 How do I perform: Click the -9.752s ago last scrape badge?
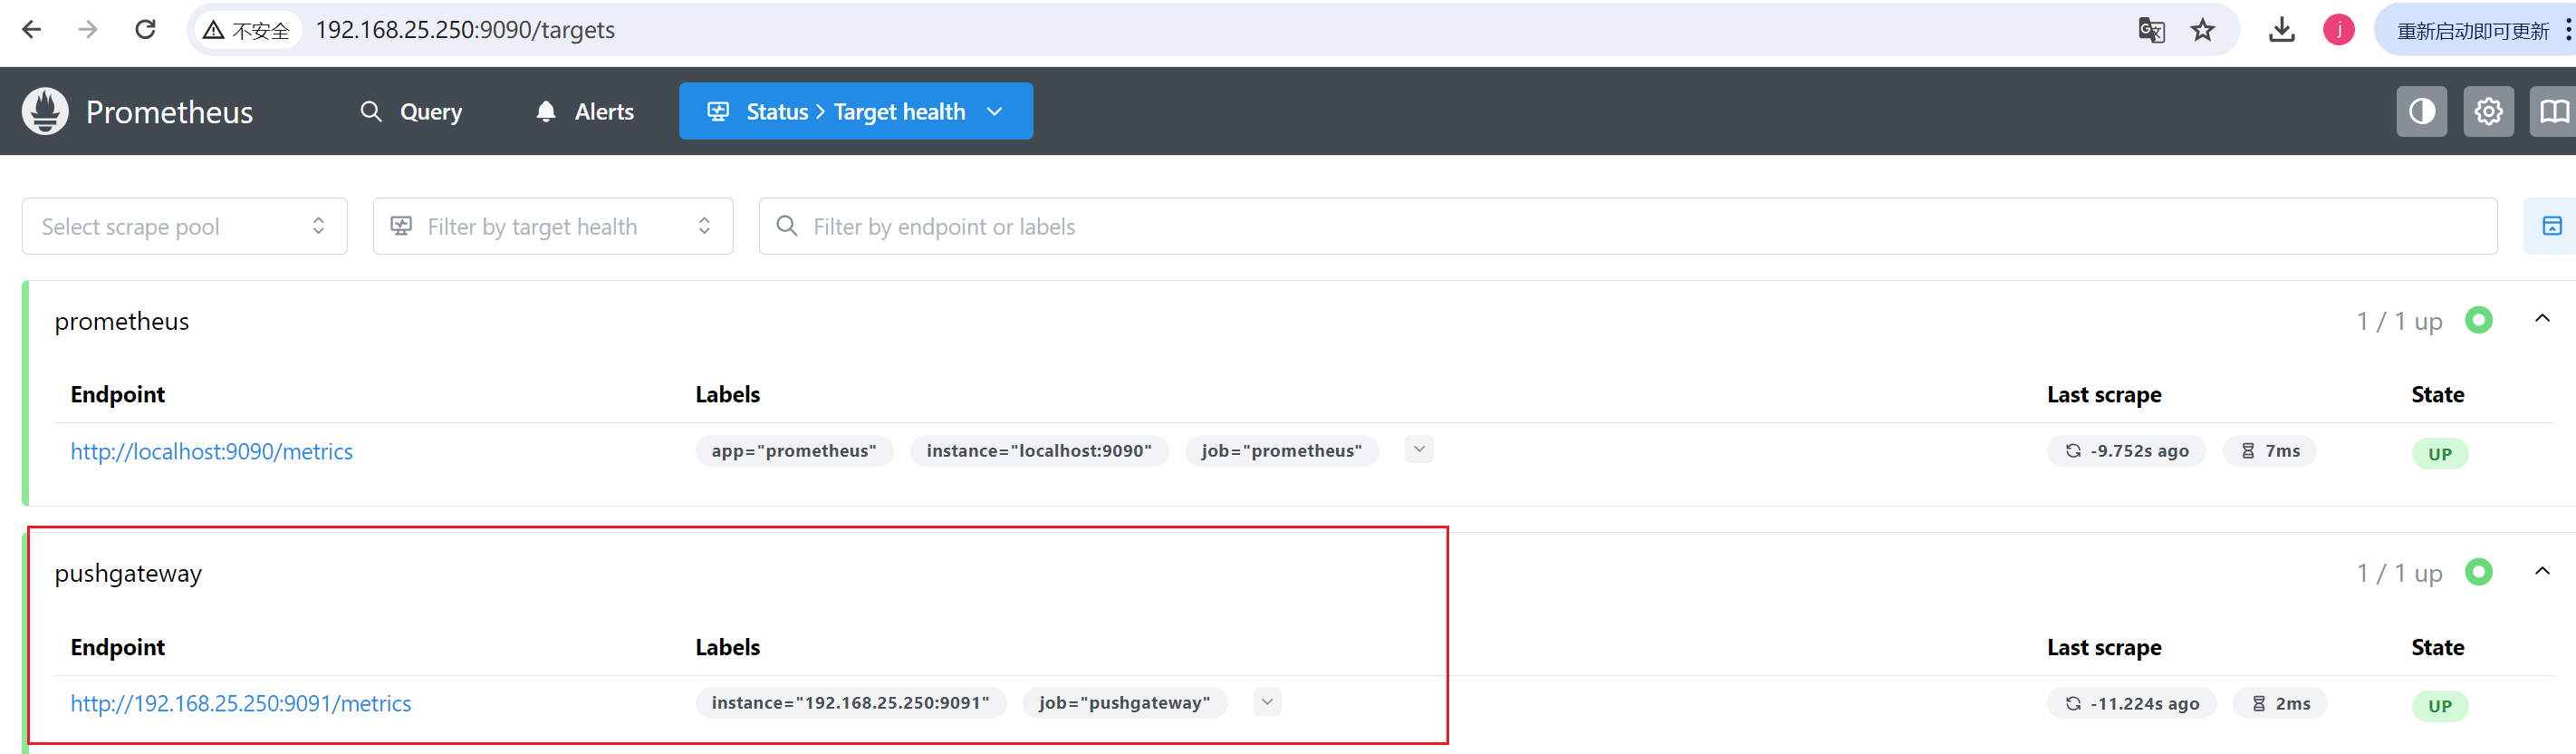click(2126, 451)
